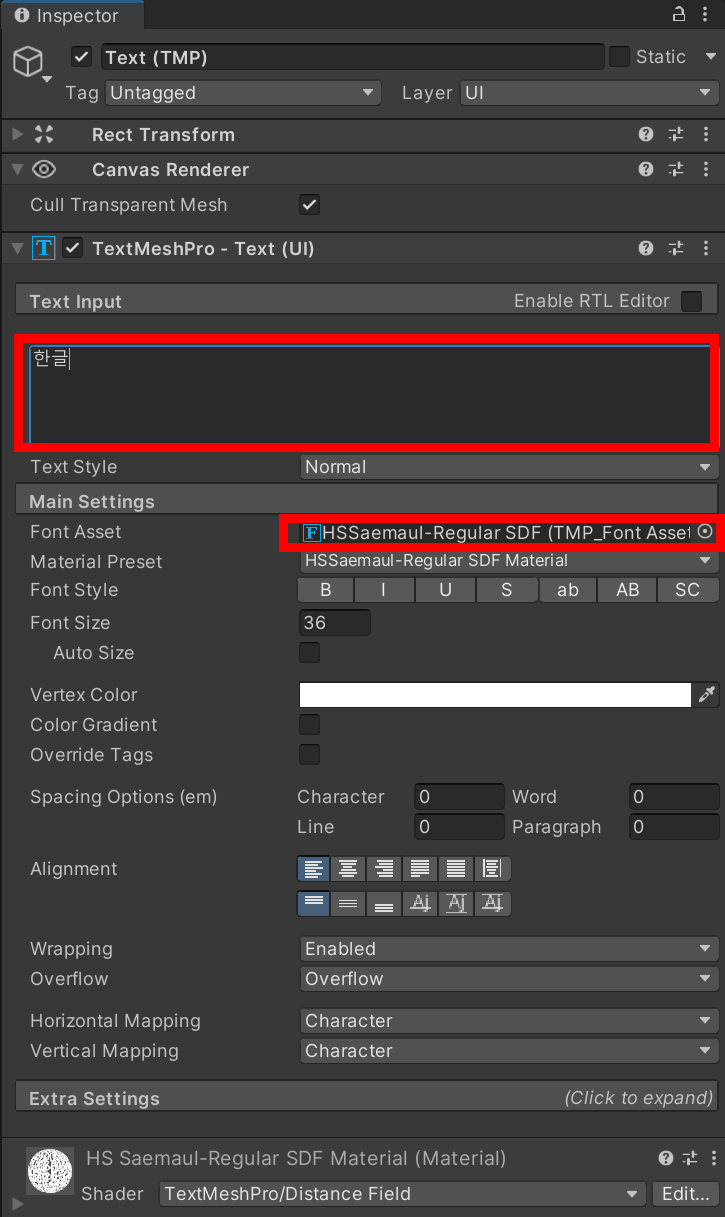Open the Layer dropdown showing UI
The height and width of the screenshot is (1217, 725).
click(589, 93)
